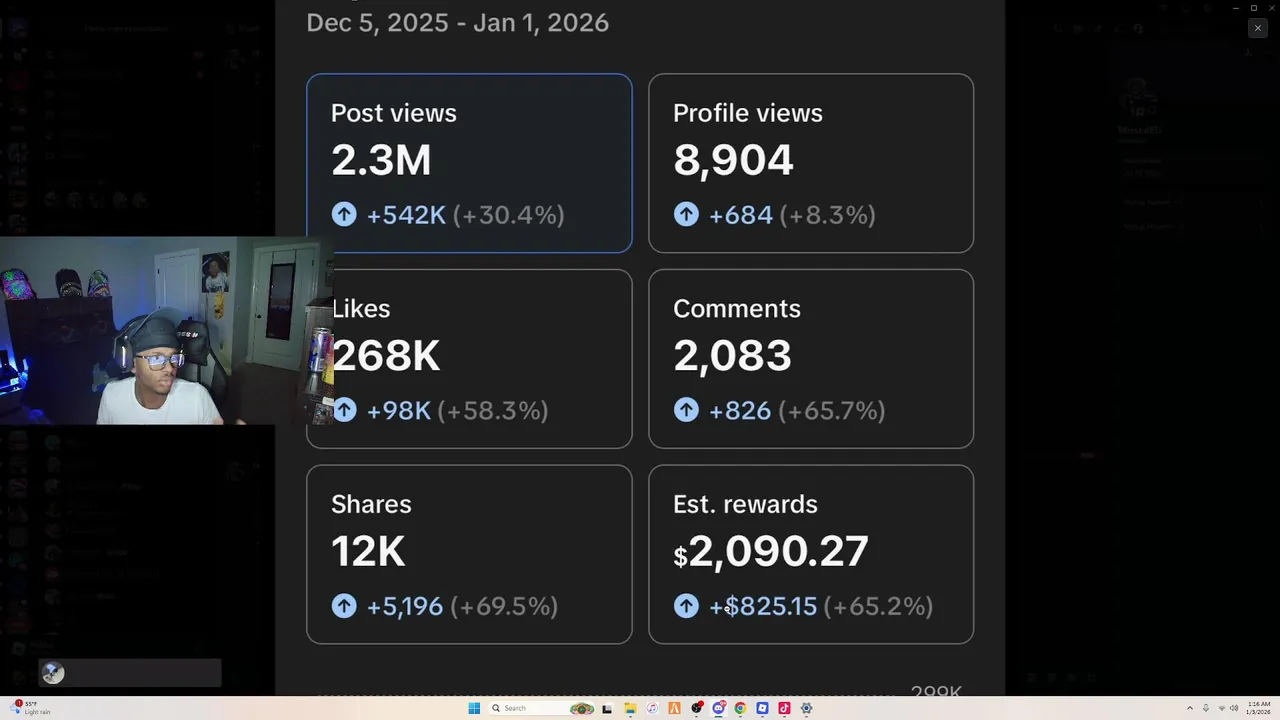
Task: Expand the hidden system tray icons
Action: point(1190,708)
